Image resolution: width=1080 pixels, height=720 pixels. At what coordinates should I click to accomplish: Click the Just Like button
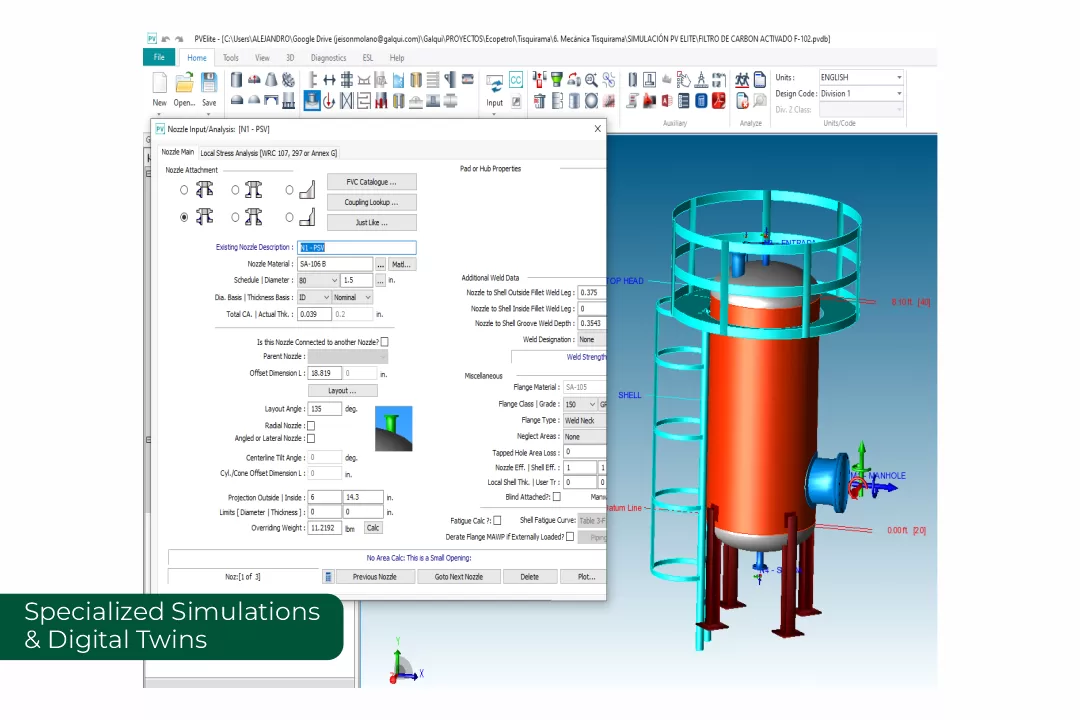point(372,223)
